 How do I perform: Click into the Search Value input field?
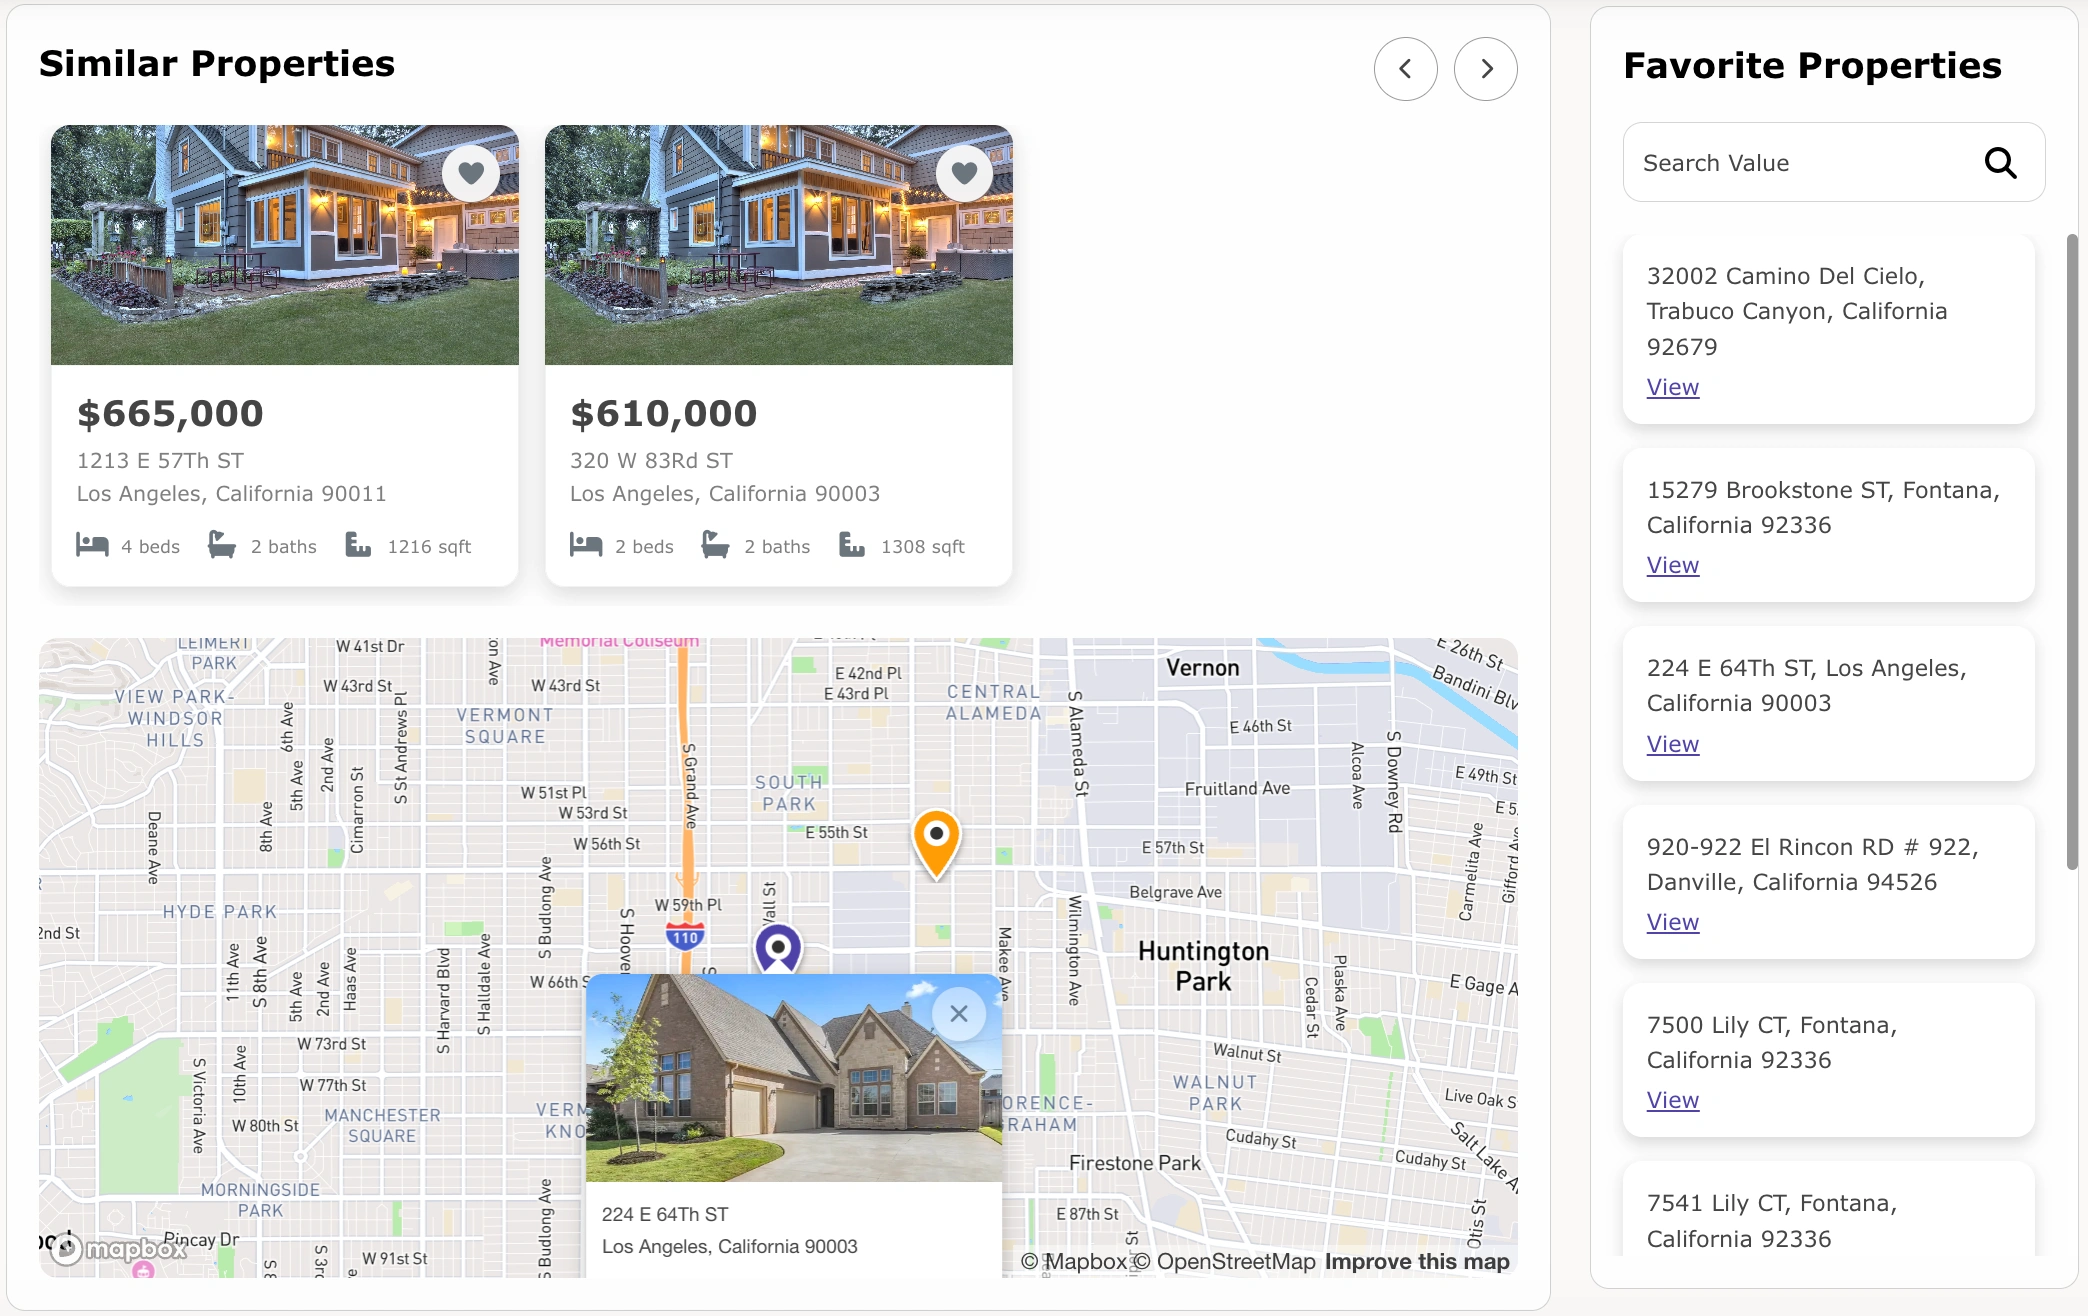(1790, 162)
